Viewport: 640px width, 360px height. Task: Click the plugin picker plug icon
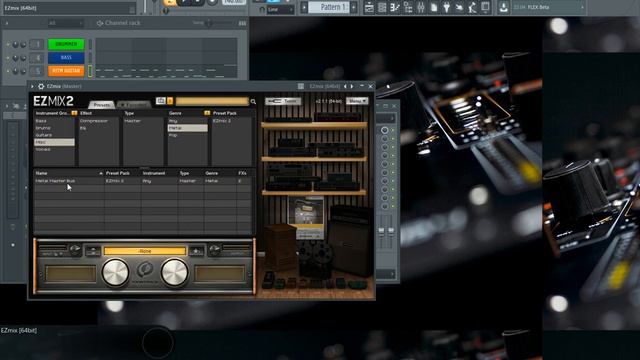click(447, 7)
